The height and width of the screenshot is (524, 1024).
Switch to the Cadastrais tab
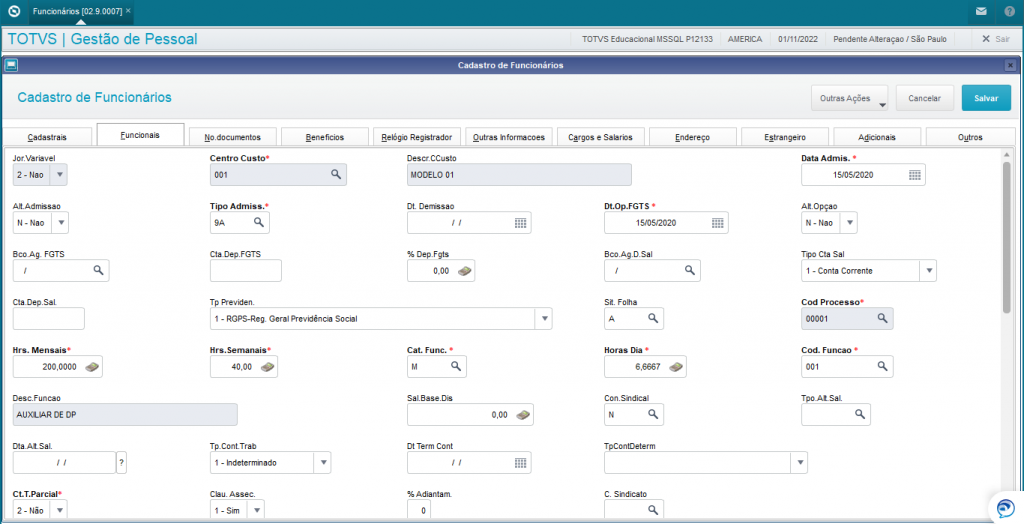click(47, 137)
